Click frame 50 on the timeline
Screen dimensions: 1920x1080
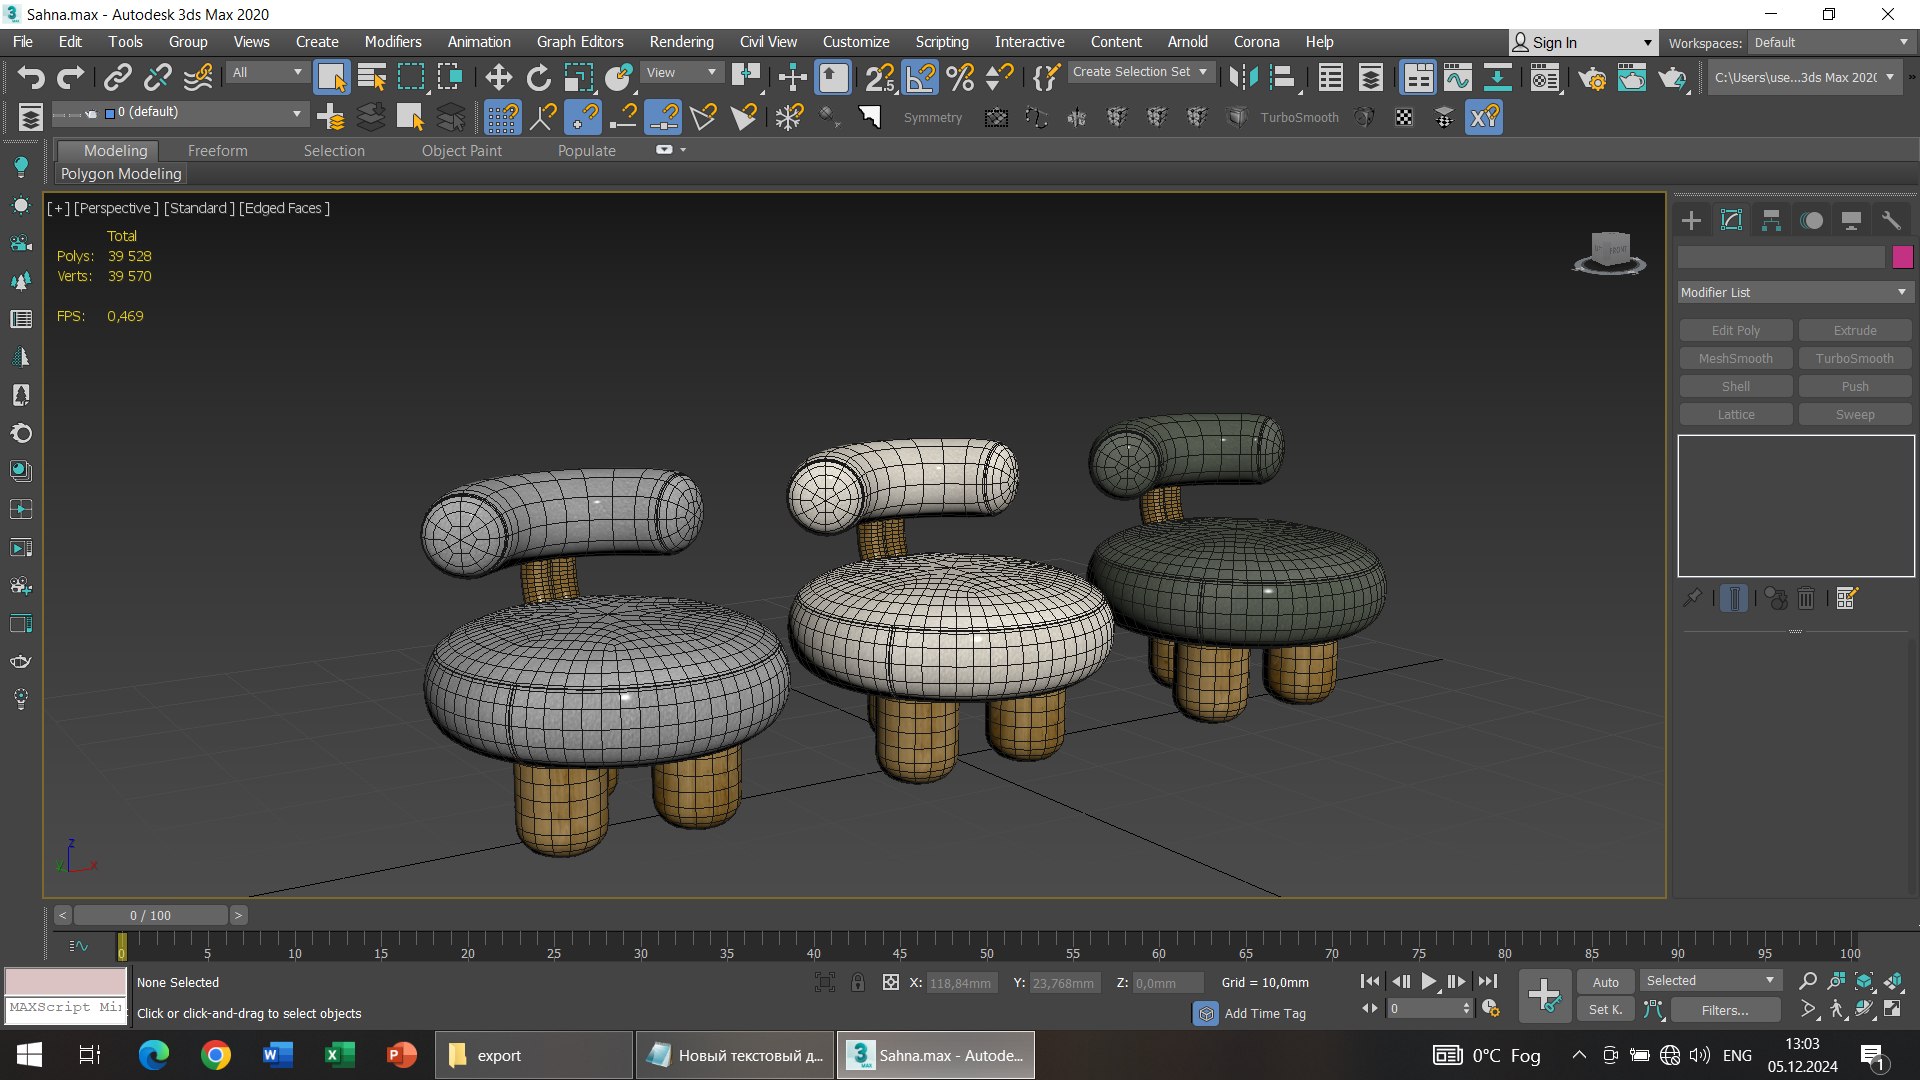pyautogui.click(x=986, y=948)
